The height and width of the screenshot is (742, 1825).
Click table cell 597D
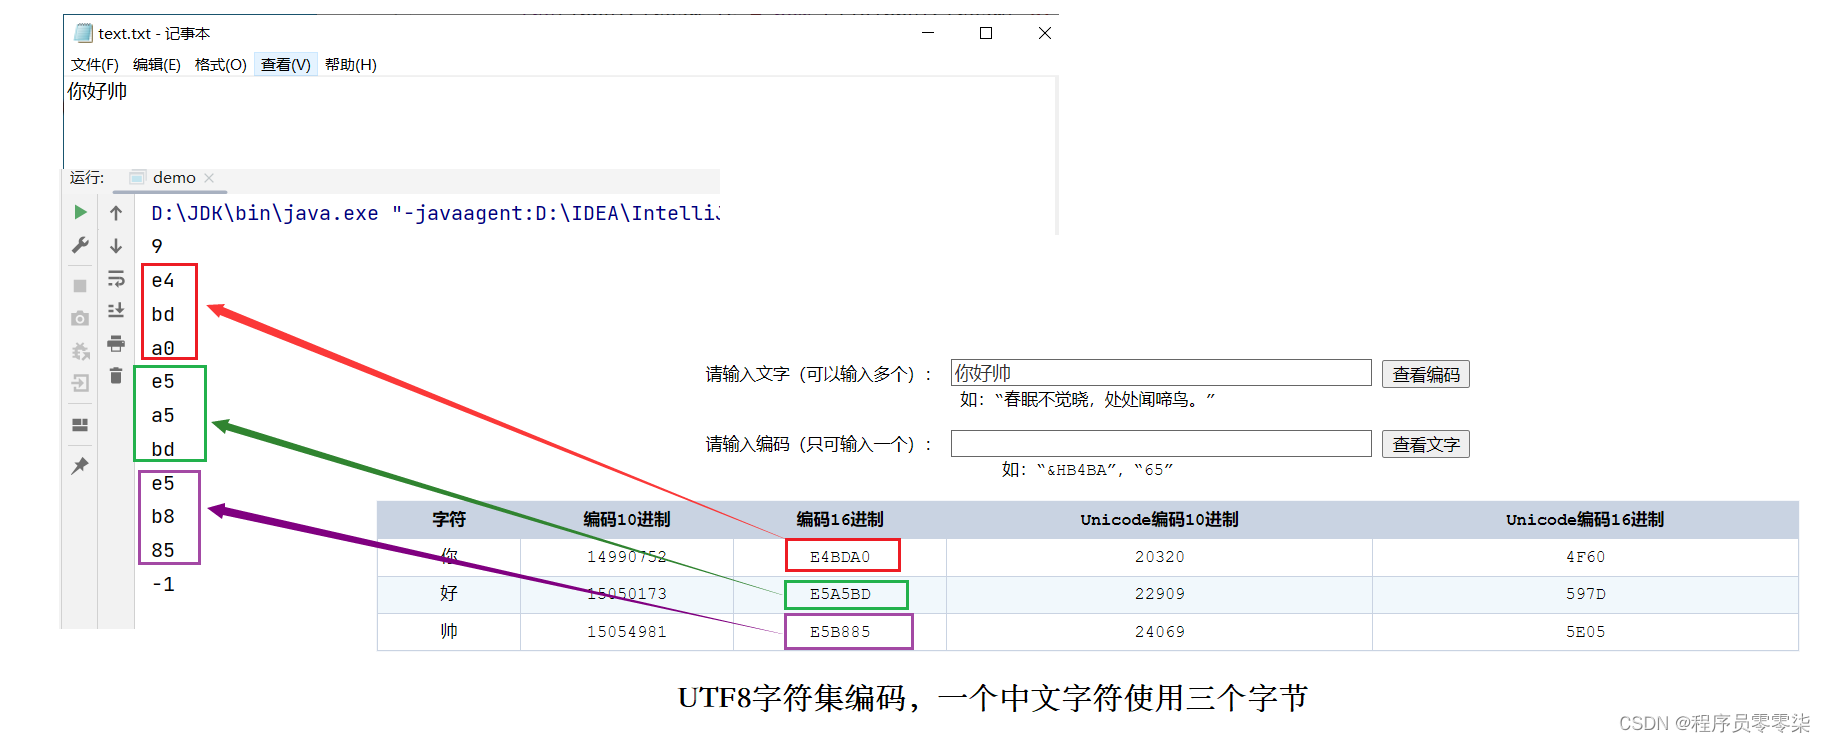click(1586, 594)
